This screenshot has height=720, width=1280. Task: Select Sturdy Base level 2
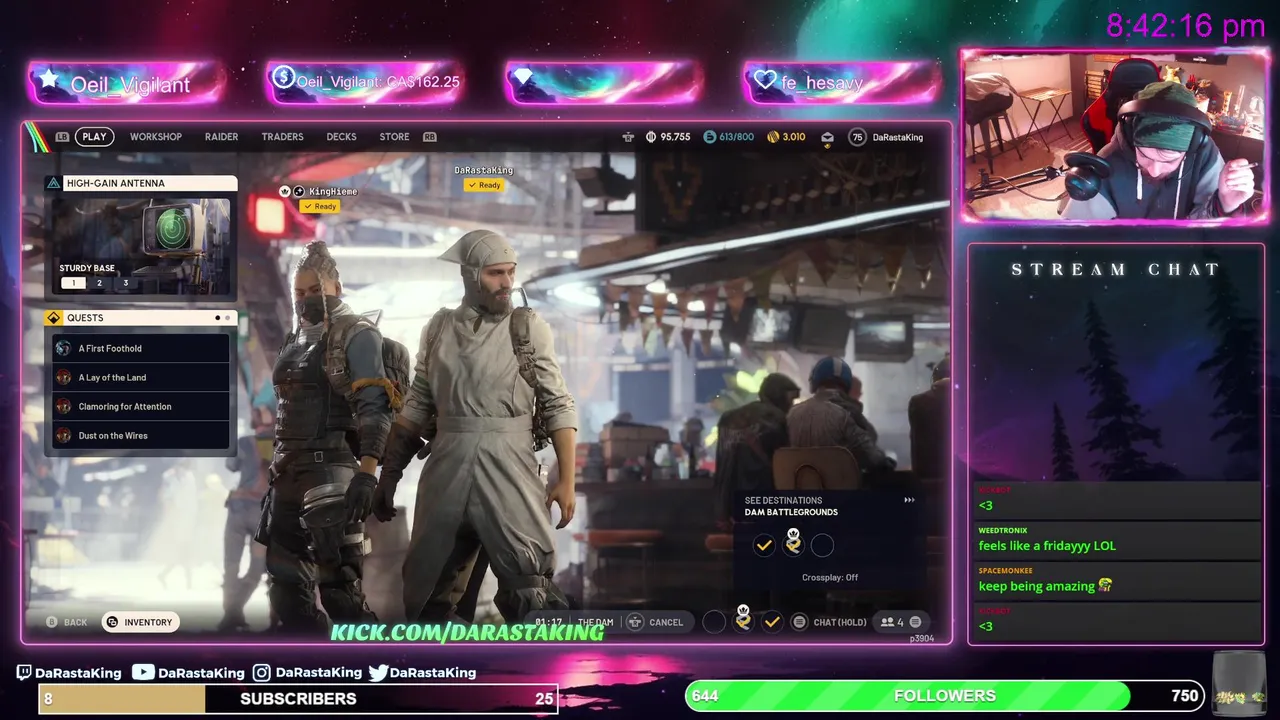pos(99,283)
